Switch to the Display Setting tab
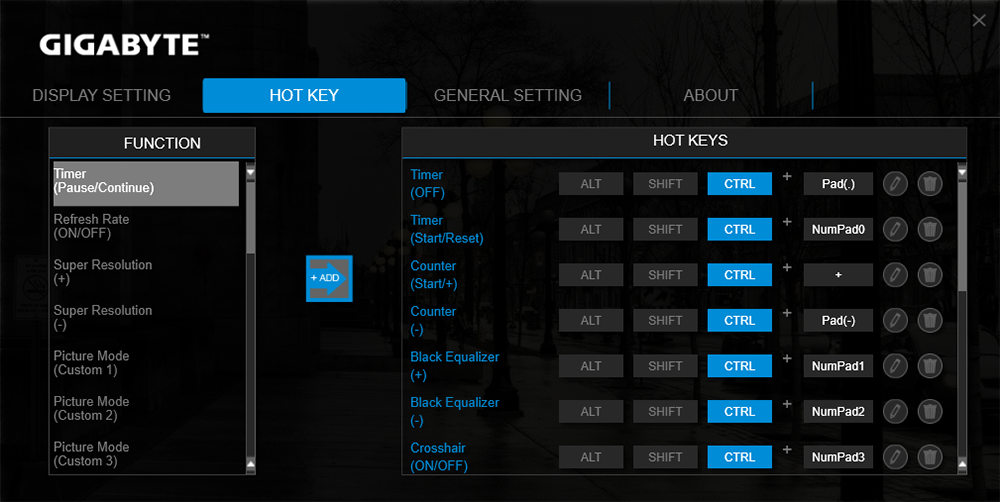Viewport: 1000px width, 502px height. point(102,96)
